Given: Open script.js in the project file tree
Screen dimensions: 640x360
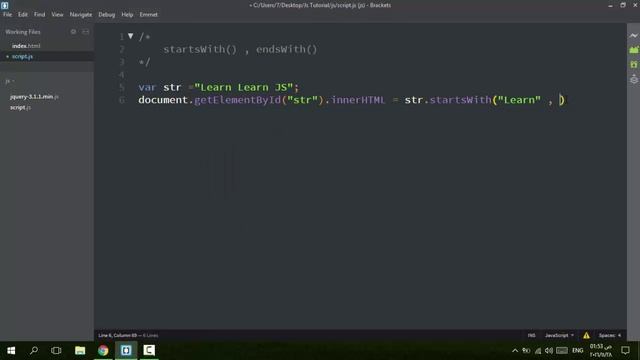Looking at the screenshot, I should 20,107.
